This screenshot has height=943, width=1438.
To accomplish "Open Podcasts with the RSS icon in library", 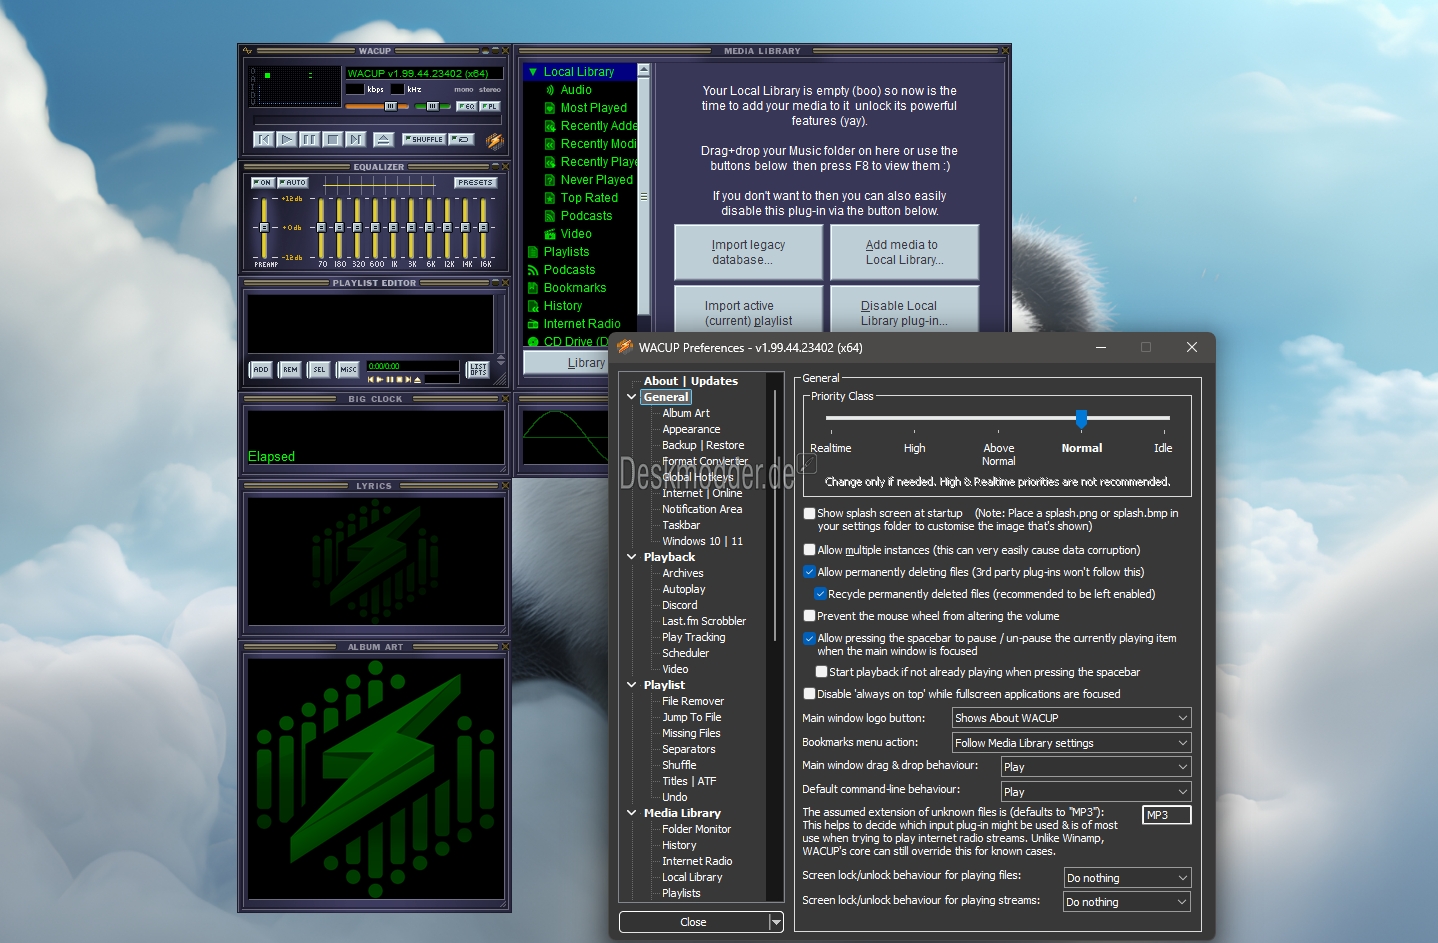I will pyautogui.click(x=568, y=270).
